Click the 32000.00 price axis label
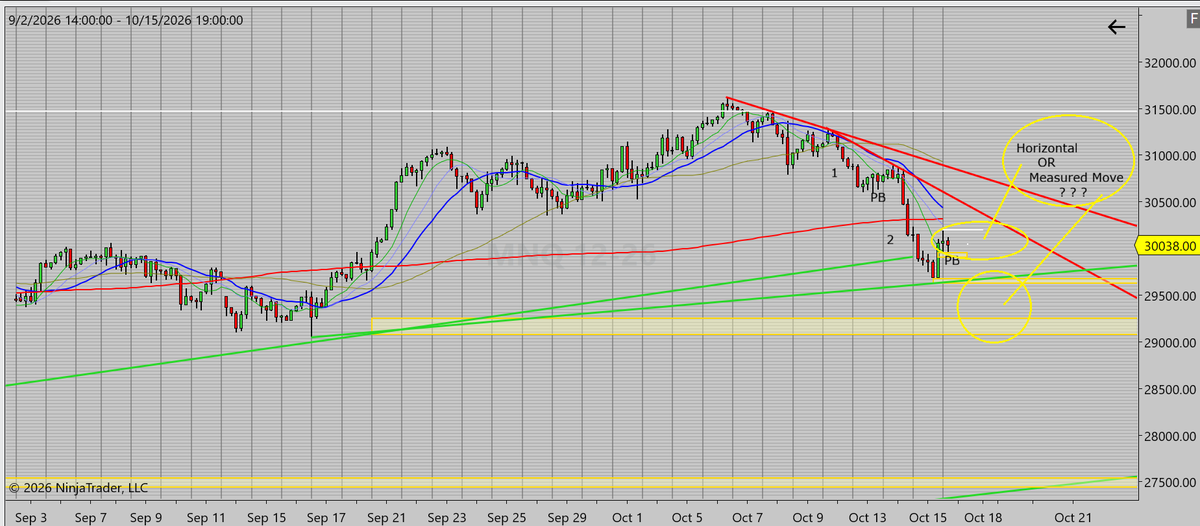The height and width of the screenshot is (526, 1200). (x=1170, y=63)
